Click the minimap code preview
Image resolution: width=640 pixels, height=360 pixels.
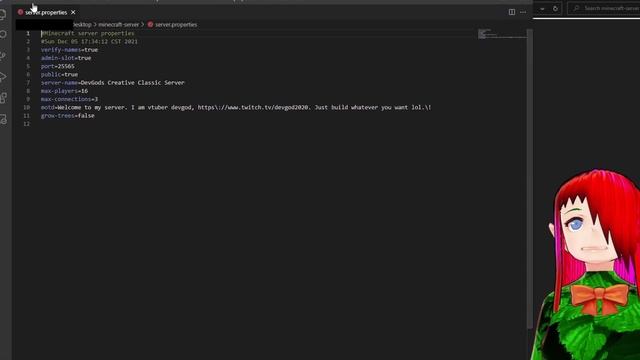point(502,34)
